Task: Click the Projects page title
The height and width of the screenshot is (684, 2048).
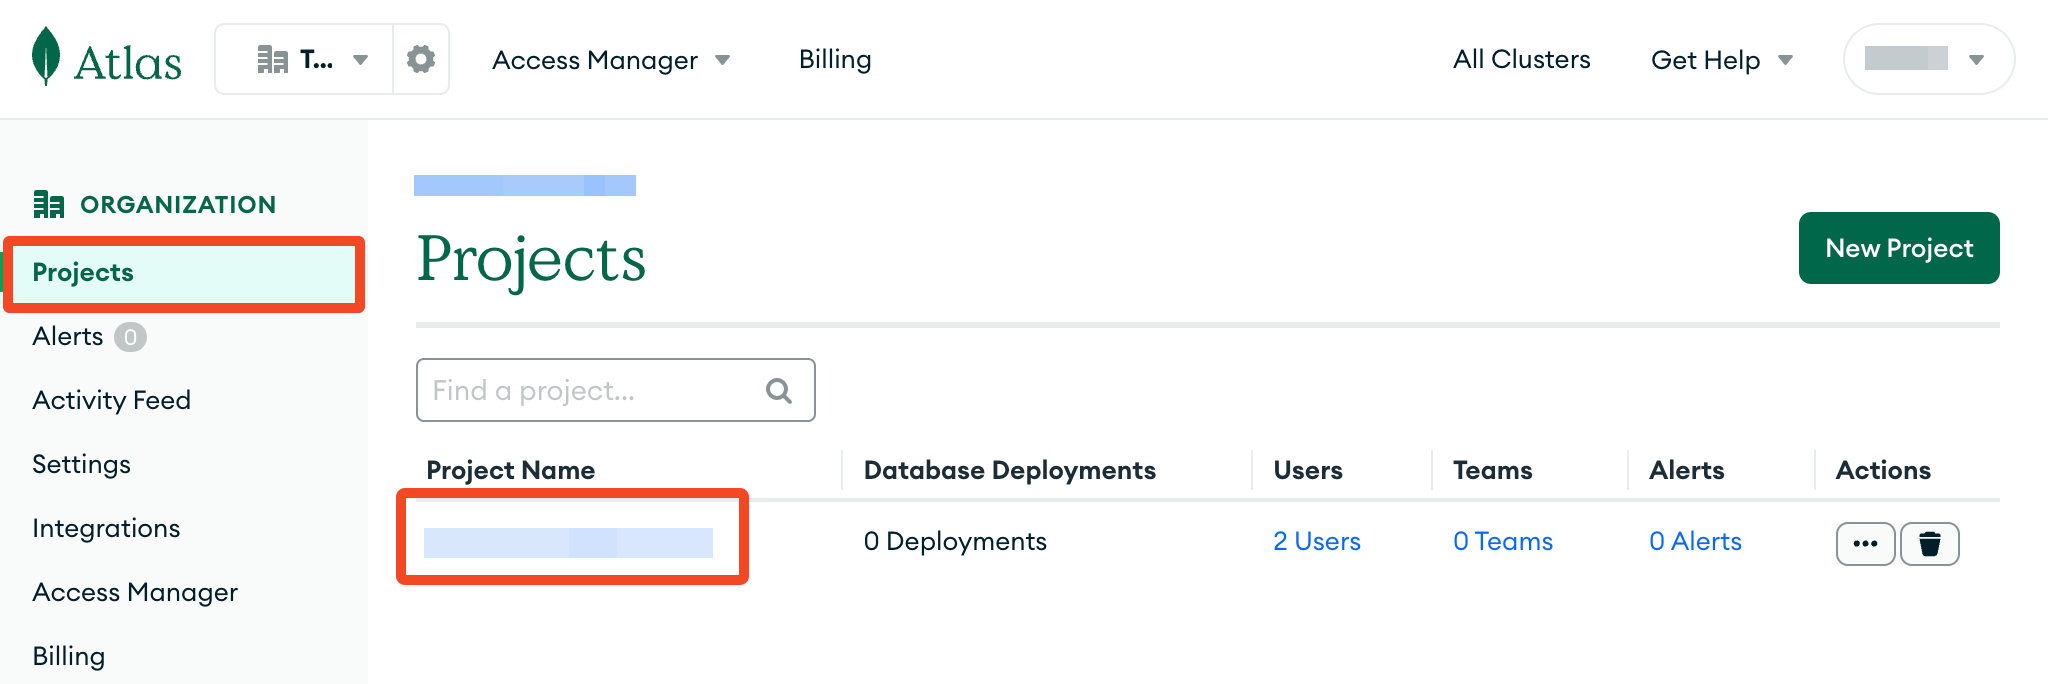Action: tap(531, 260)
